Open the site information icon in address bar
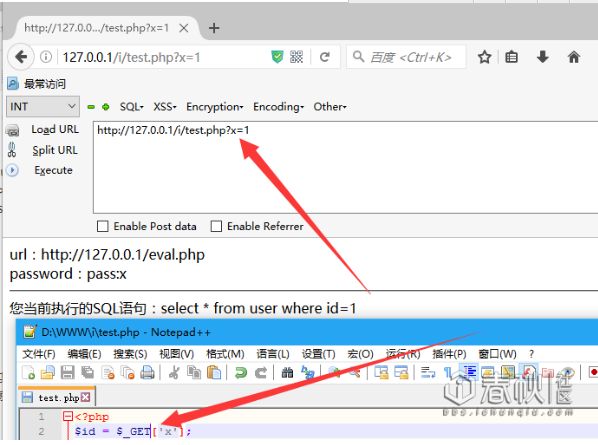This screenshot has height=445, width=598. pyautogui.click(x=46, y=57)
